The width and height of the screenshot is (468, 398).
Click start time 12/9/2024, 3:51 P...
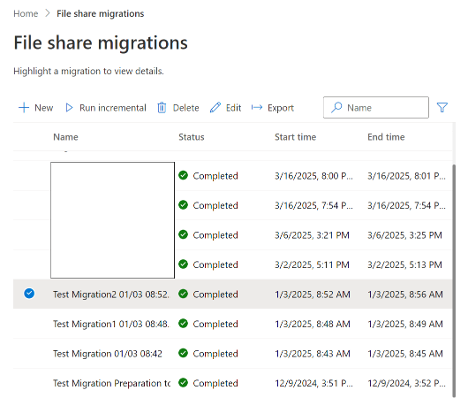(x=314, y=383)
